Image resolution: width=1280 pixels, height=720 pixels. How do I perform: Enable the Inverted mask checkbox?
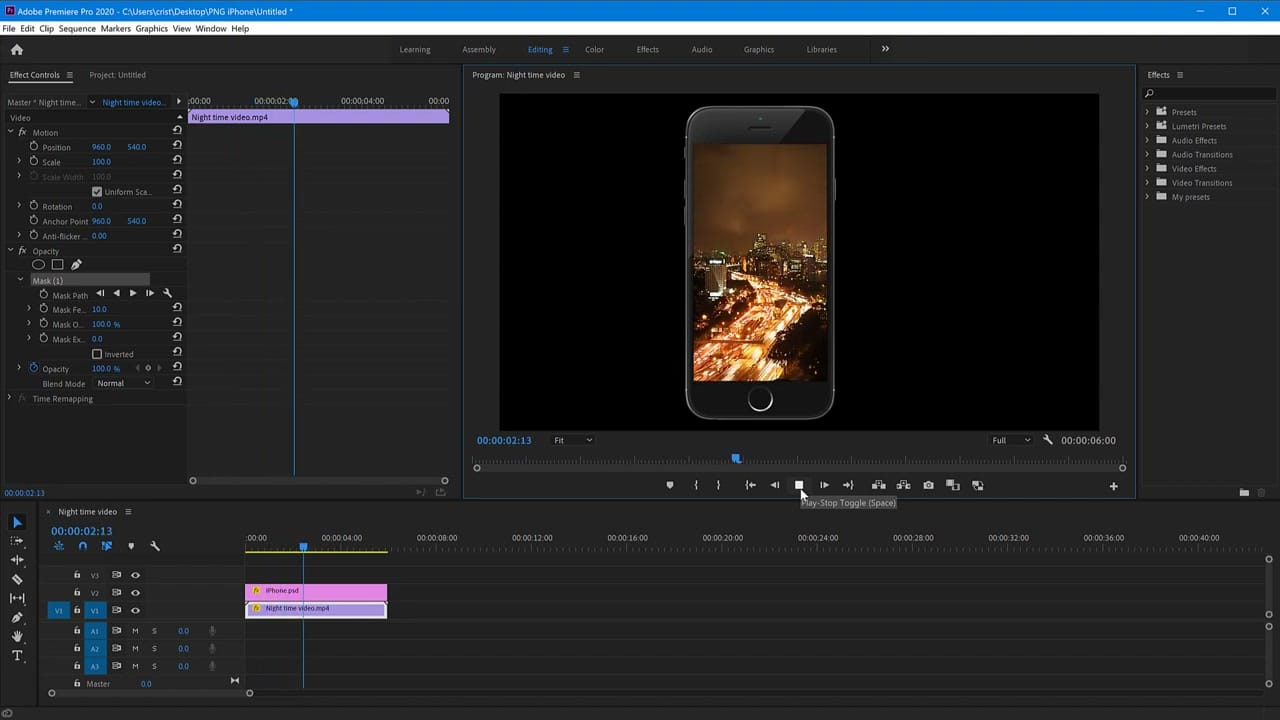[x=97, y=354]
